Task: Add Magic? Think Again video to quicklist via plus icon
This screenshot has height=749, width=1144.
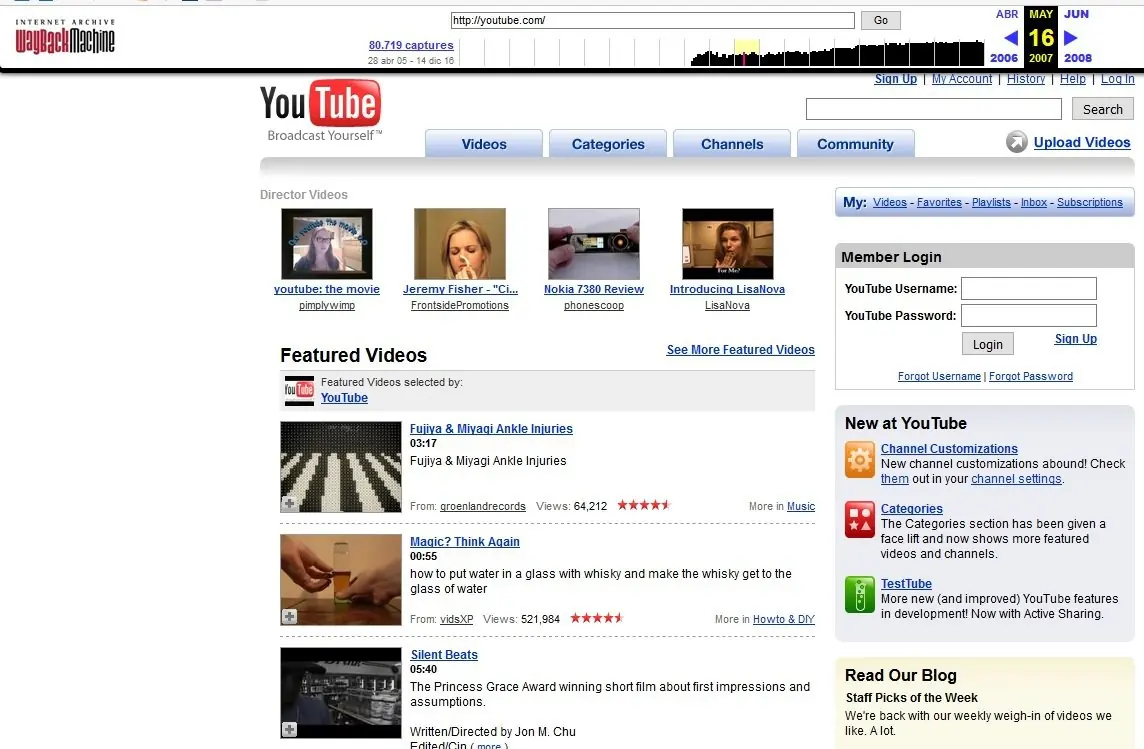Action: pos(290,616)
